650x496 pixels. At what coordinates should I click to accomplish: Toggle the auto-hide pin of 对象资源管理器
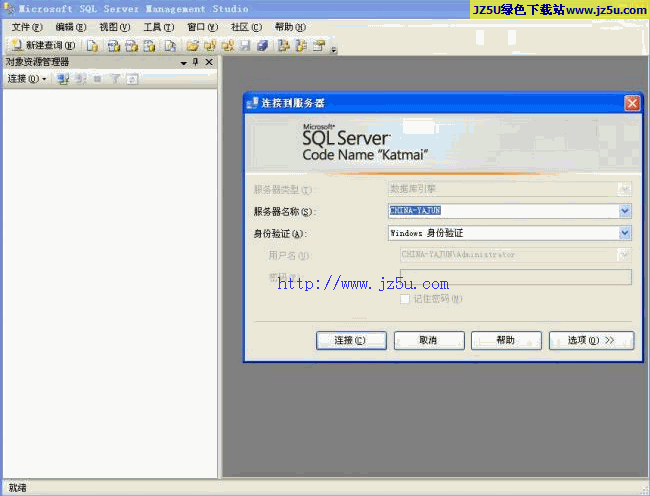[x=196, y=63]
